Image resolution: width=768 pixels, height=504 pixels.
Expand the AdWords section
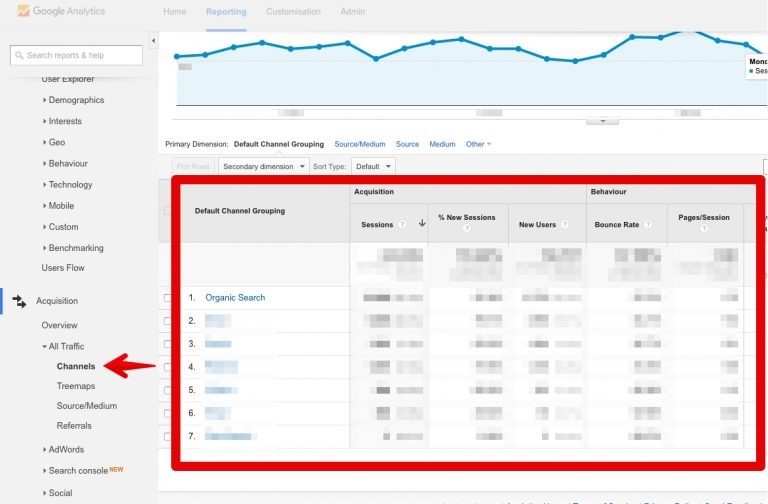(x=63, y=449)
